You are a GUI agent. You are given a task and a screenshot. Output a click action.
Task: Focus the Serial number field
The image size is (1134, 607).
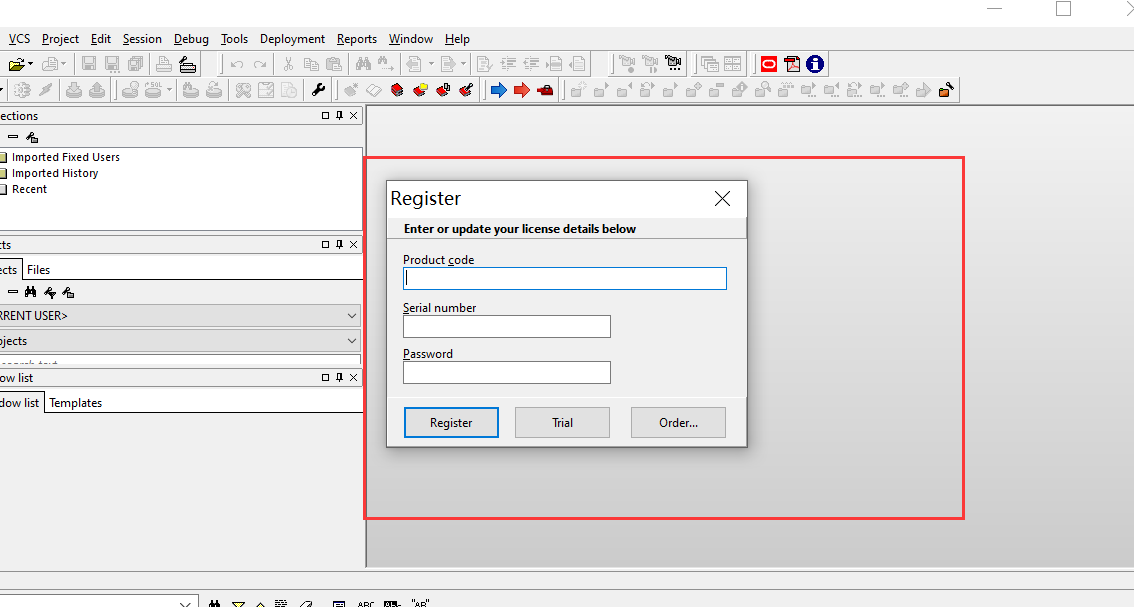click(507, 326)
